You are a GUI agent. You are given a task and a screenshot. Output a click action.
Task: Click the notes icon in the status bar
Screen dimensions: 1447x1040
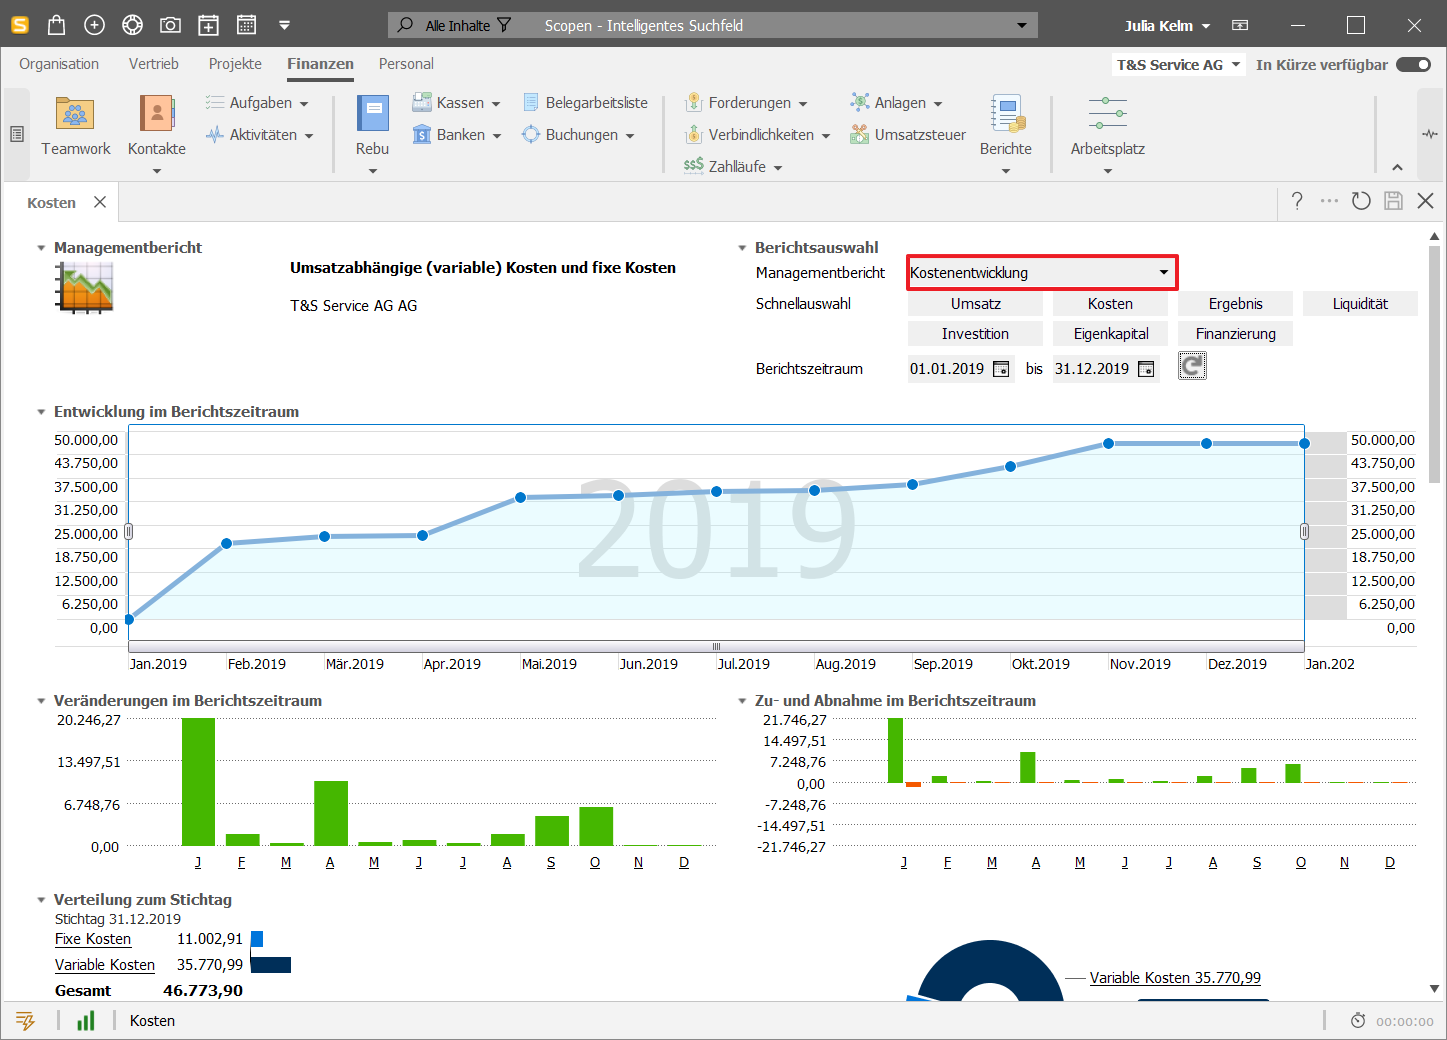26,1020
